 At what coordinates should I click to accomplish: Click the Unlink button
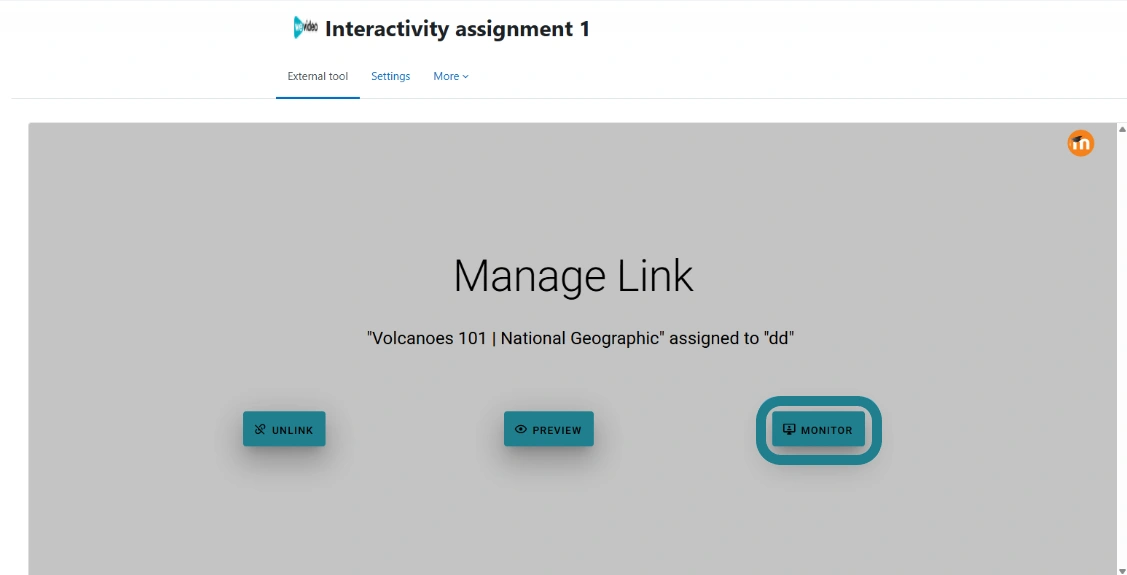tap(284, 429)
